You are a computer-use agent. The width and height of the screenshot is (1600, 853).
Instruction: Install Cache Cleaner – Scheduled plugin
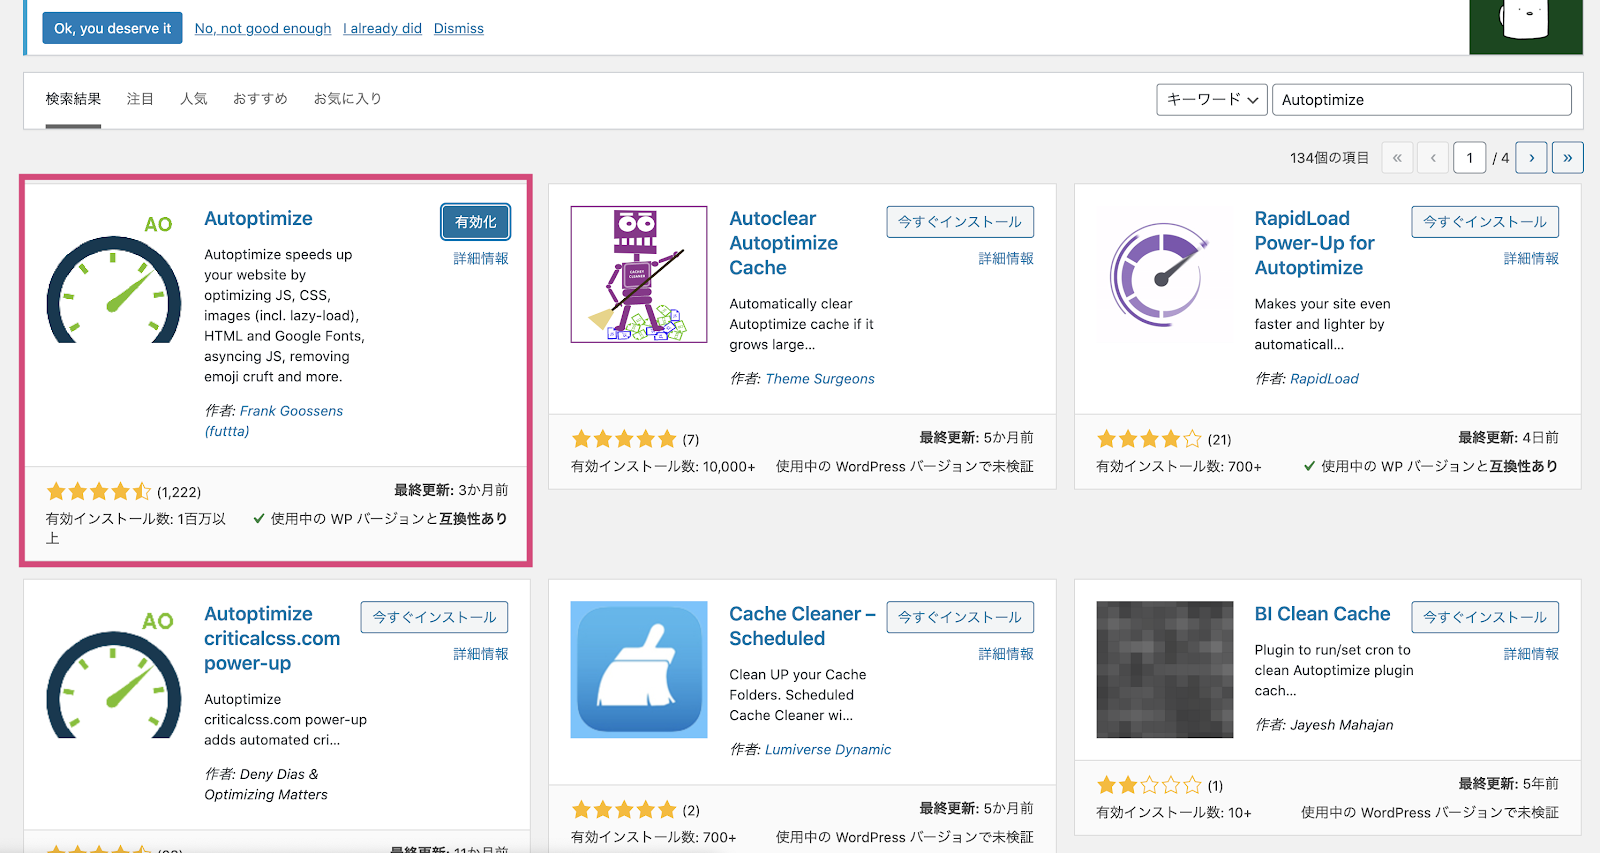960,617
